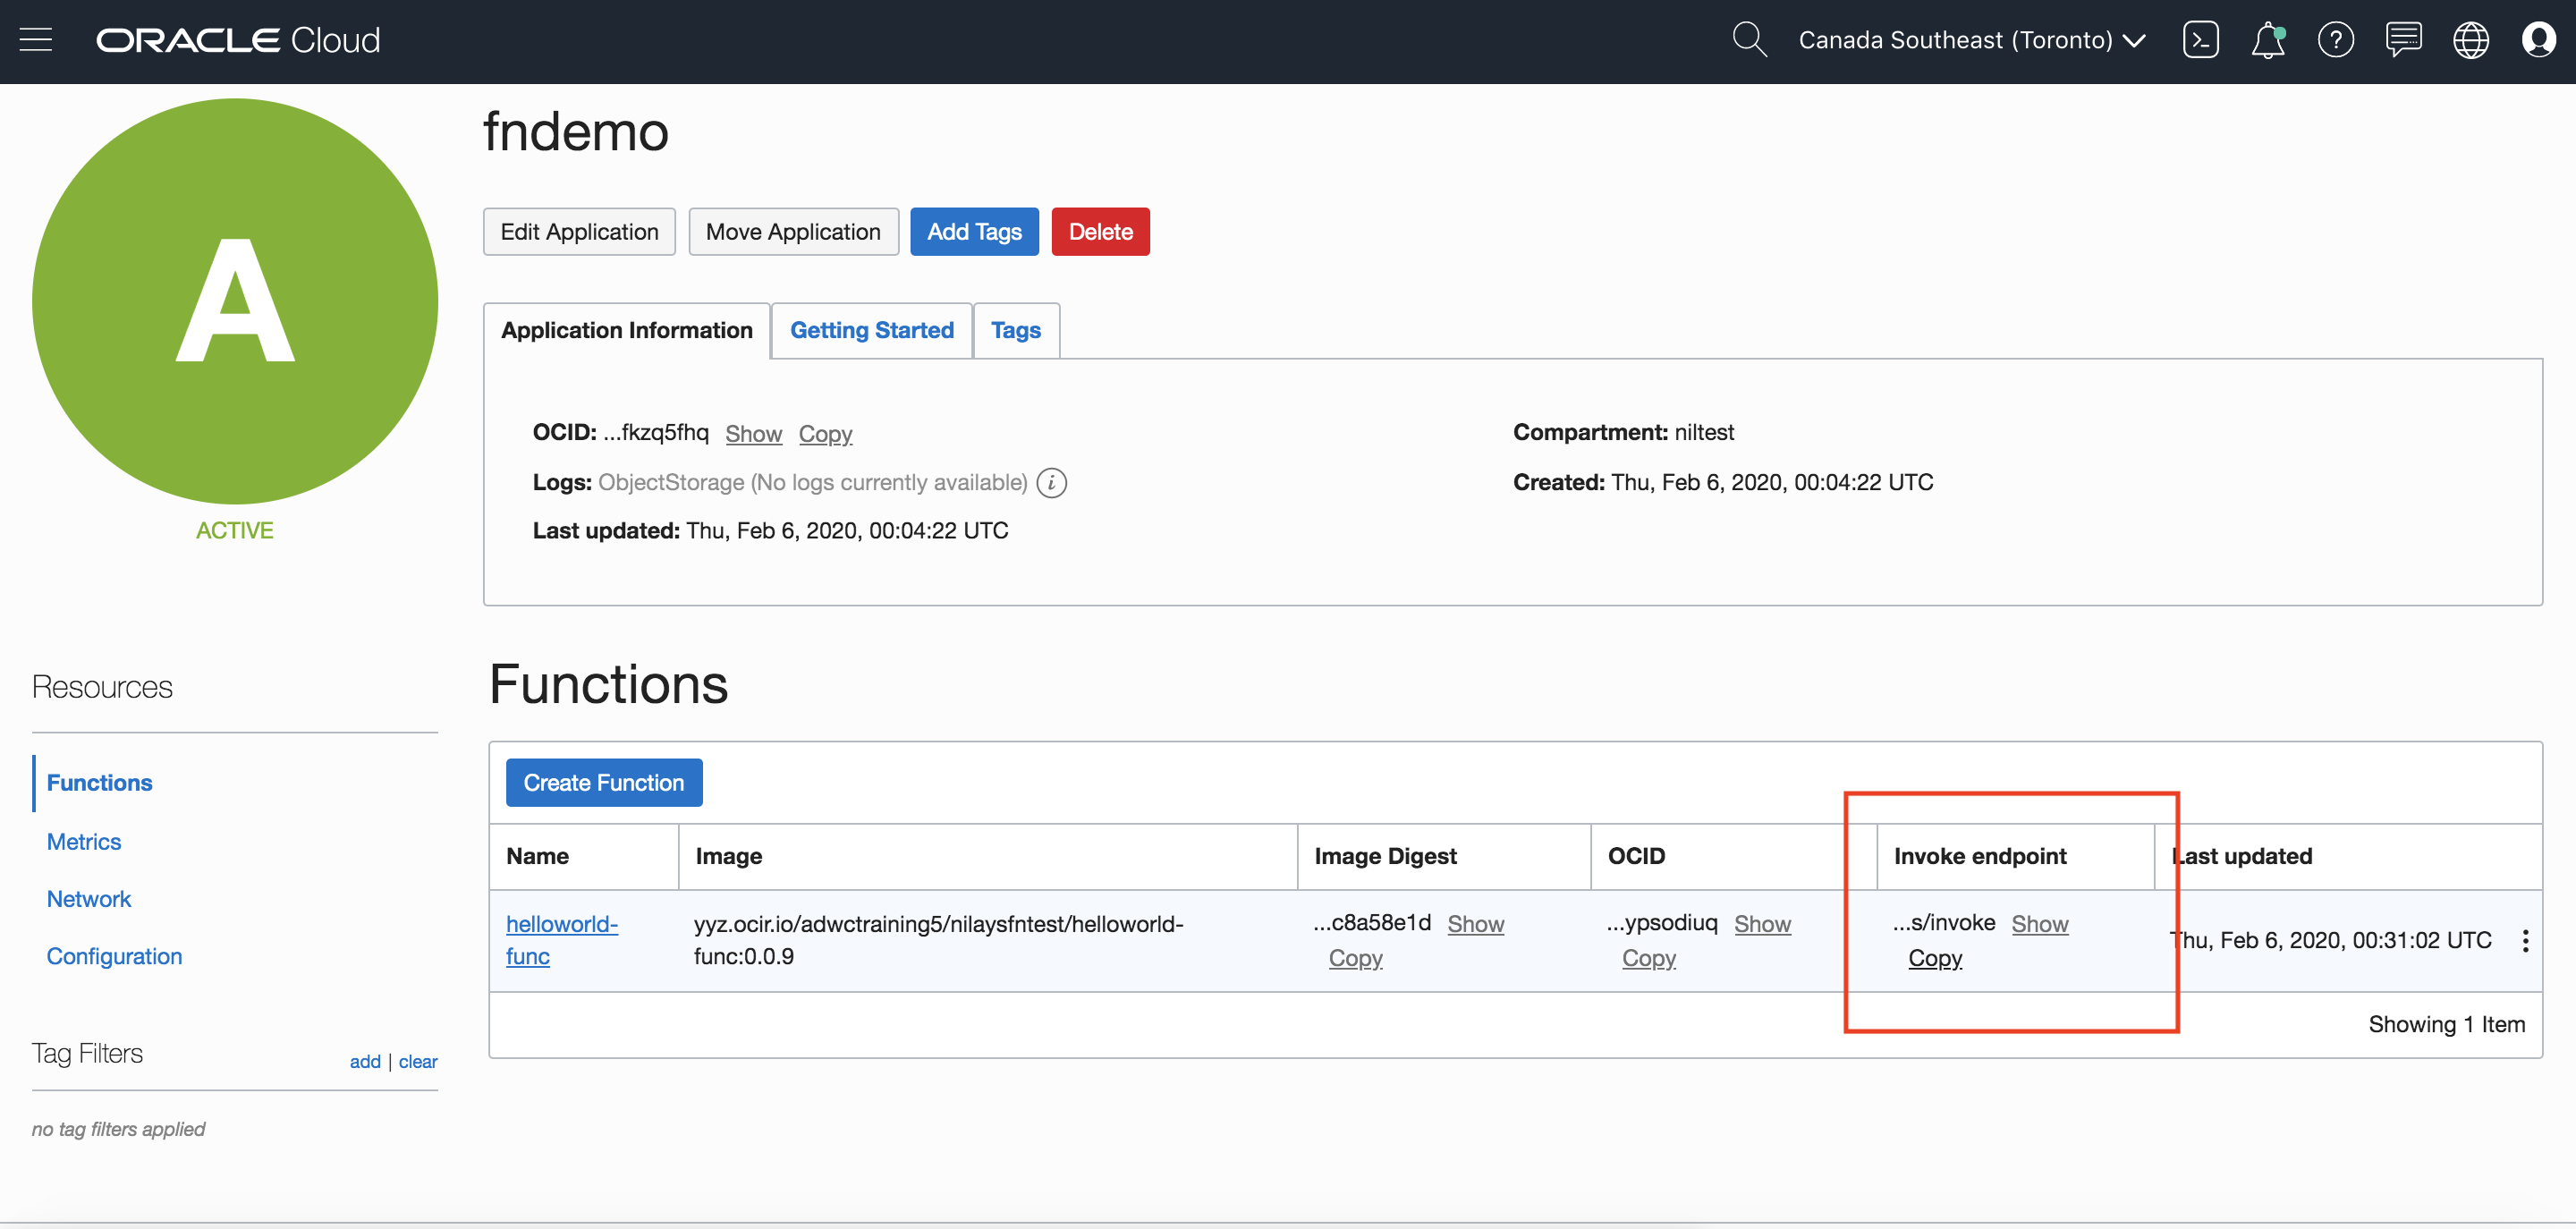Select Metrics under Resources
Image resolution: width=2576 pixels, height=1229 pixels.
coord(84,842)
